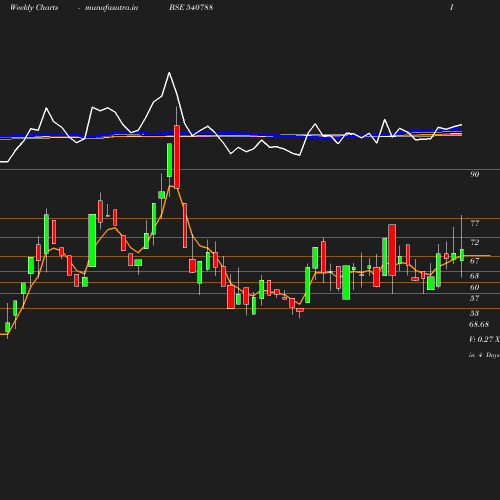
Task: Click the volume text 'V: 0.27 X'
Action: tap(484, 340)
